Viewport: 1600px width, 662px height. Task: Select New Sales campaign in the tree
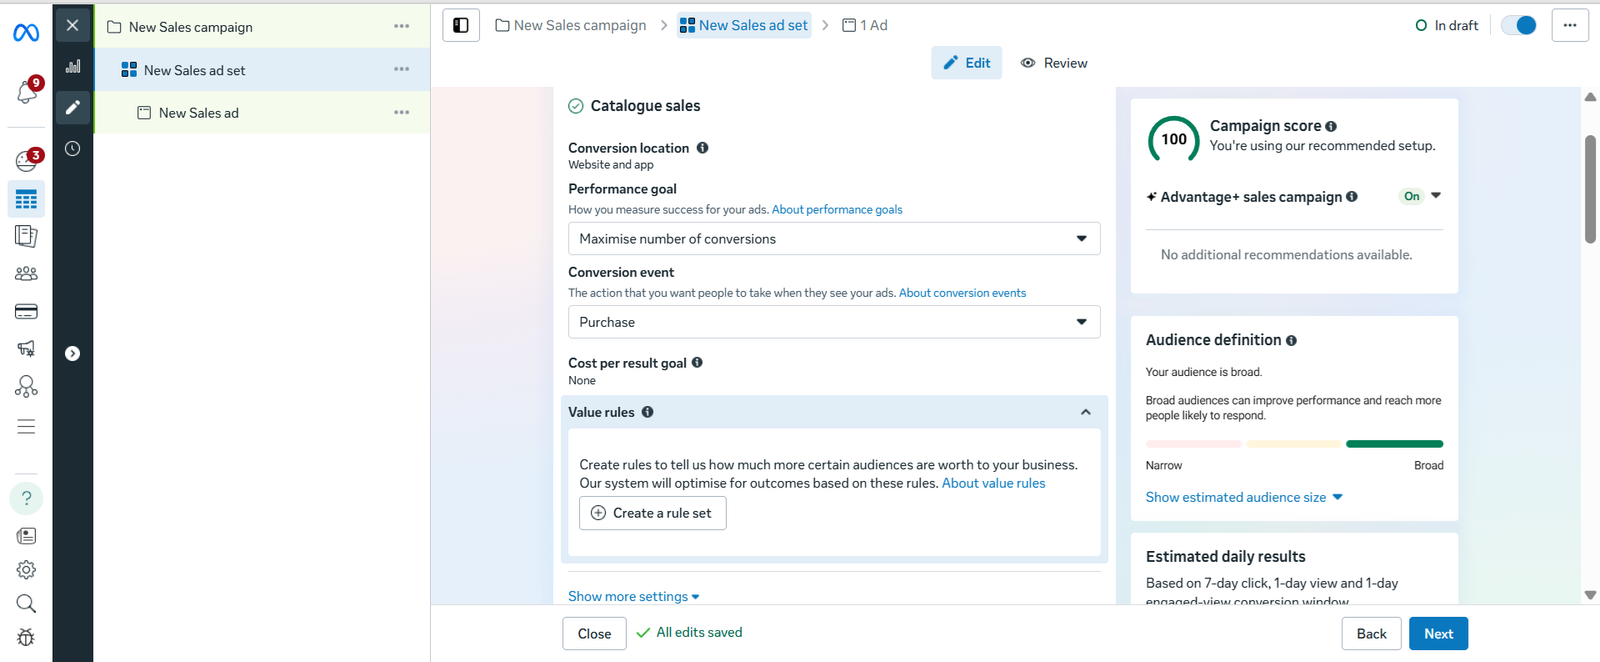[191, 27]
